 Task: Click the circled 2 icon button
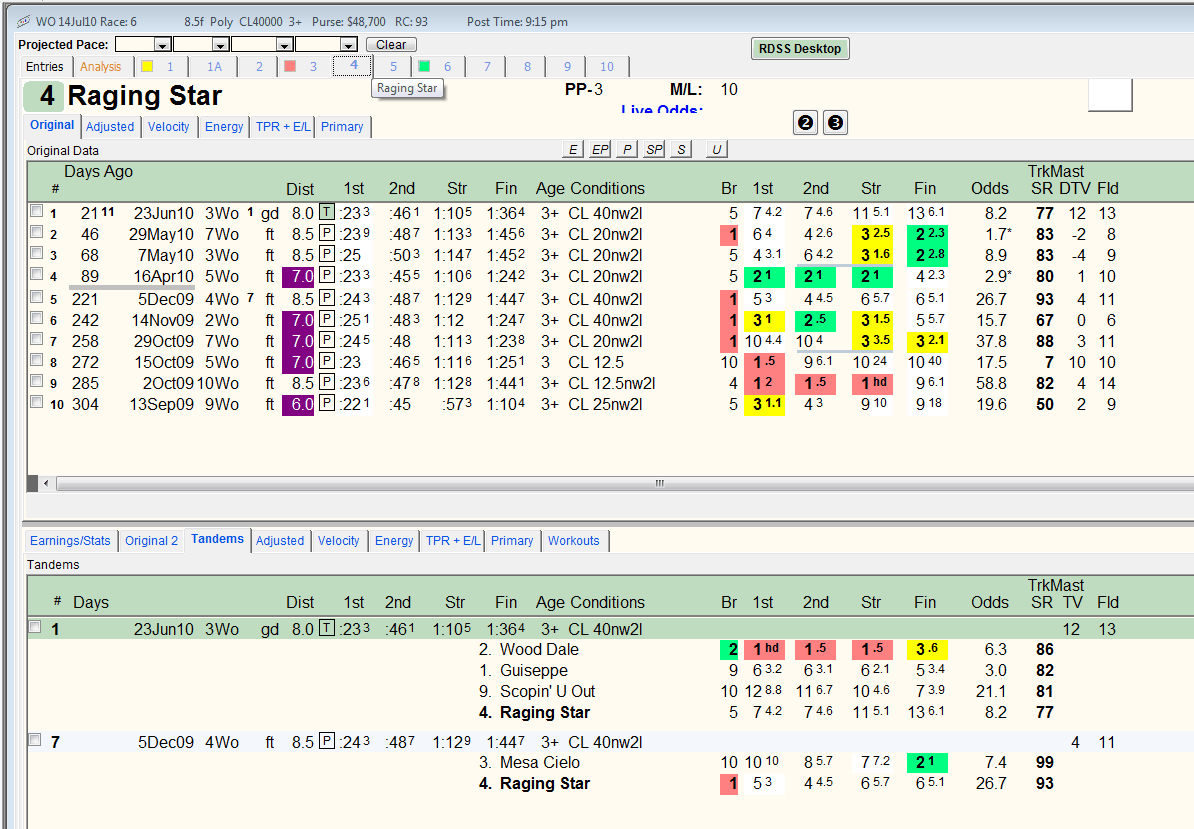(x=806, y=123)
